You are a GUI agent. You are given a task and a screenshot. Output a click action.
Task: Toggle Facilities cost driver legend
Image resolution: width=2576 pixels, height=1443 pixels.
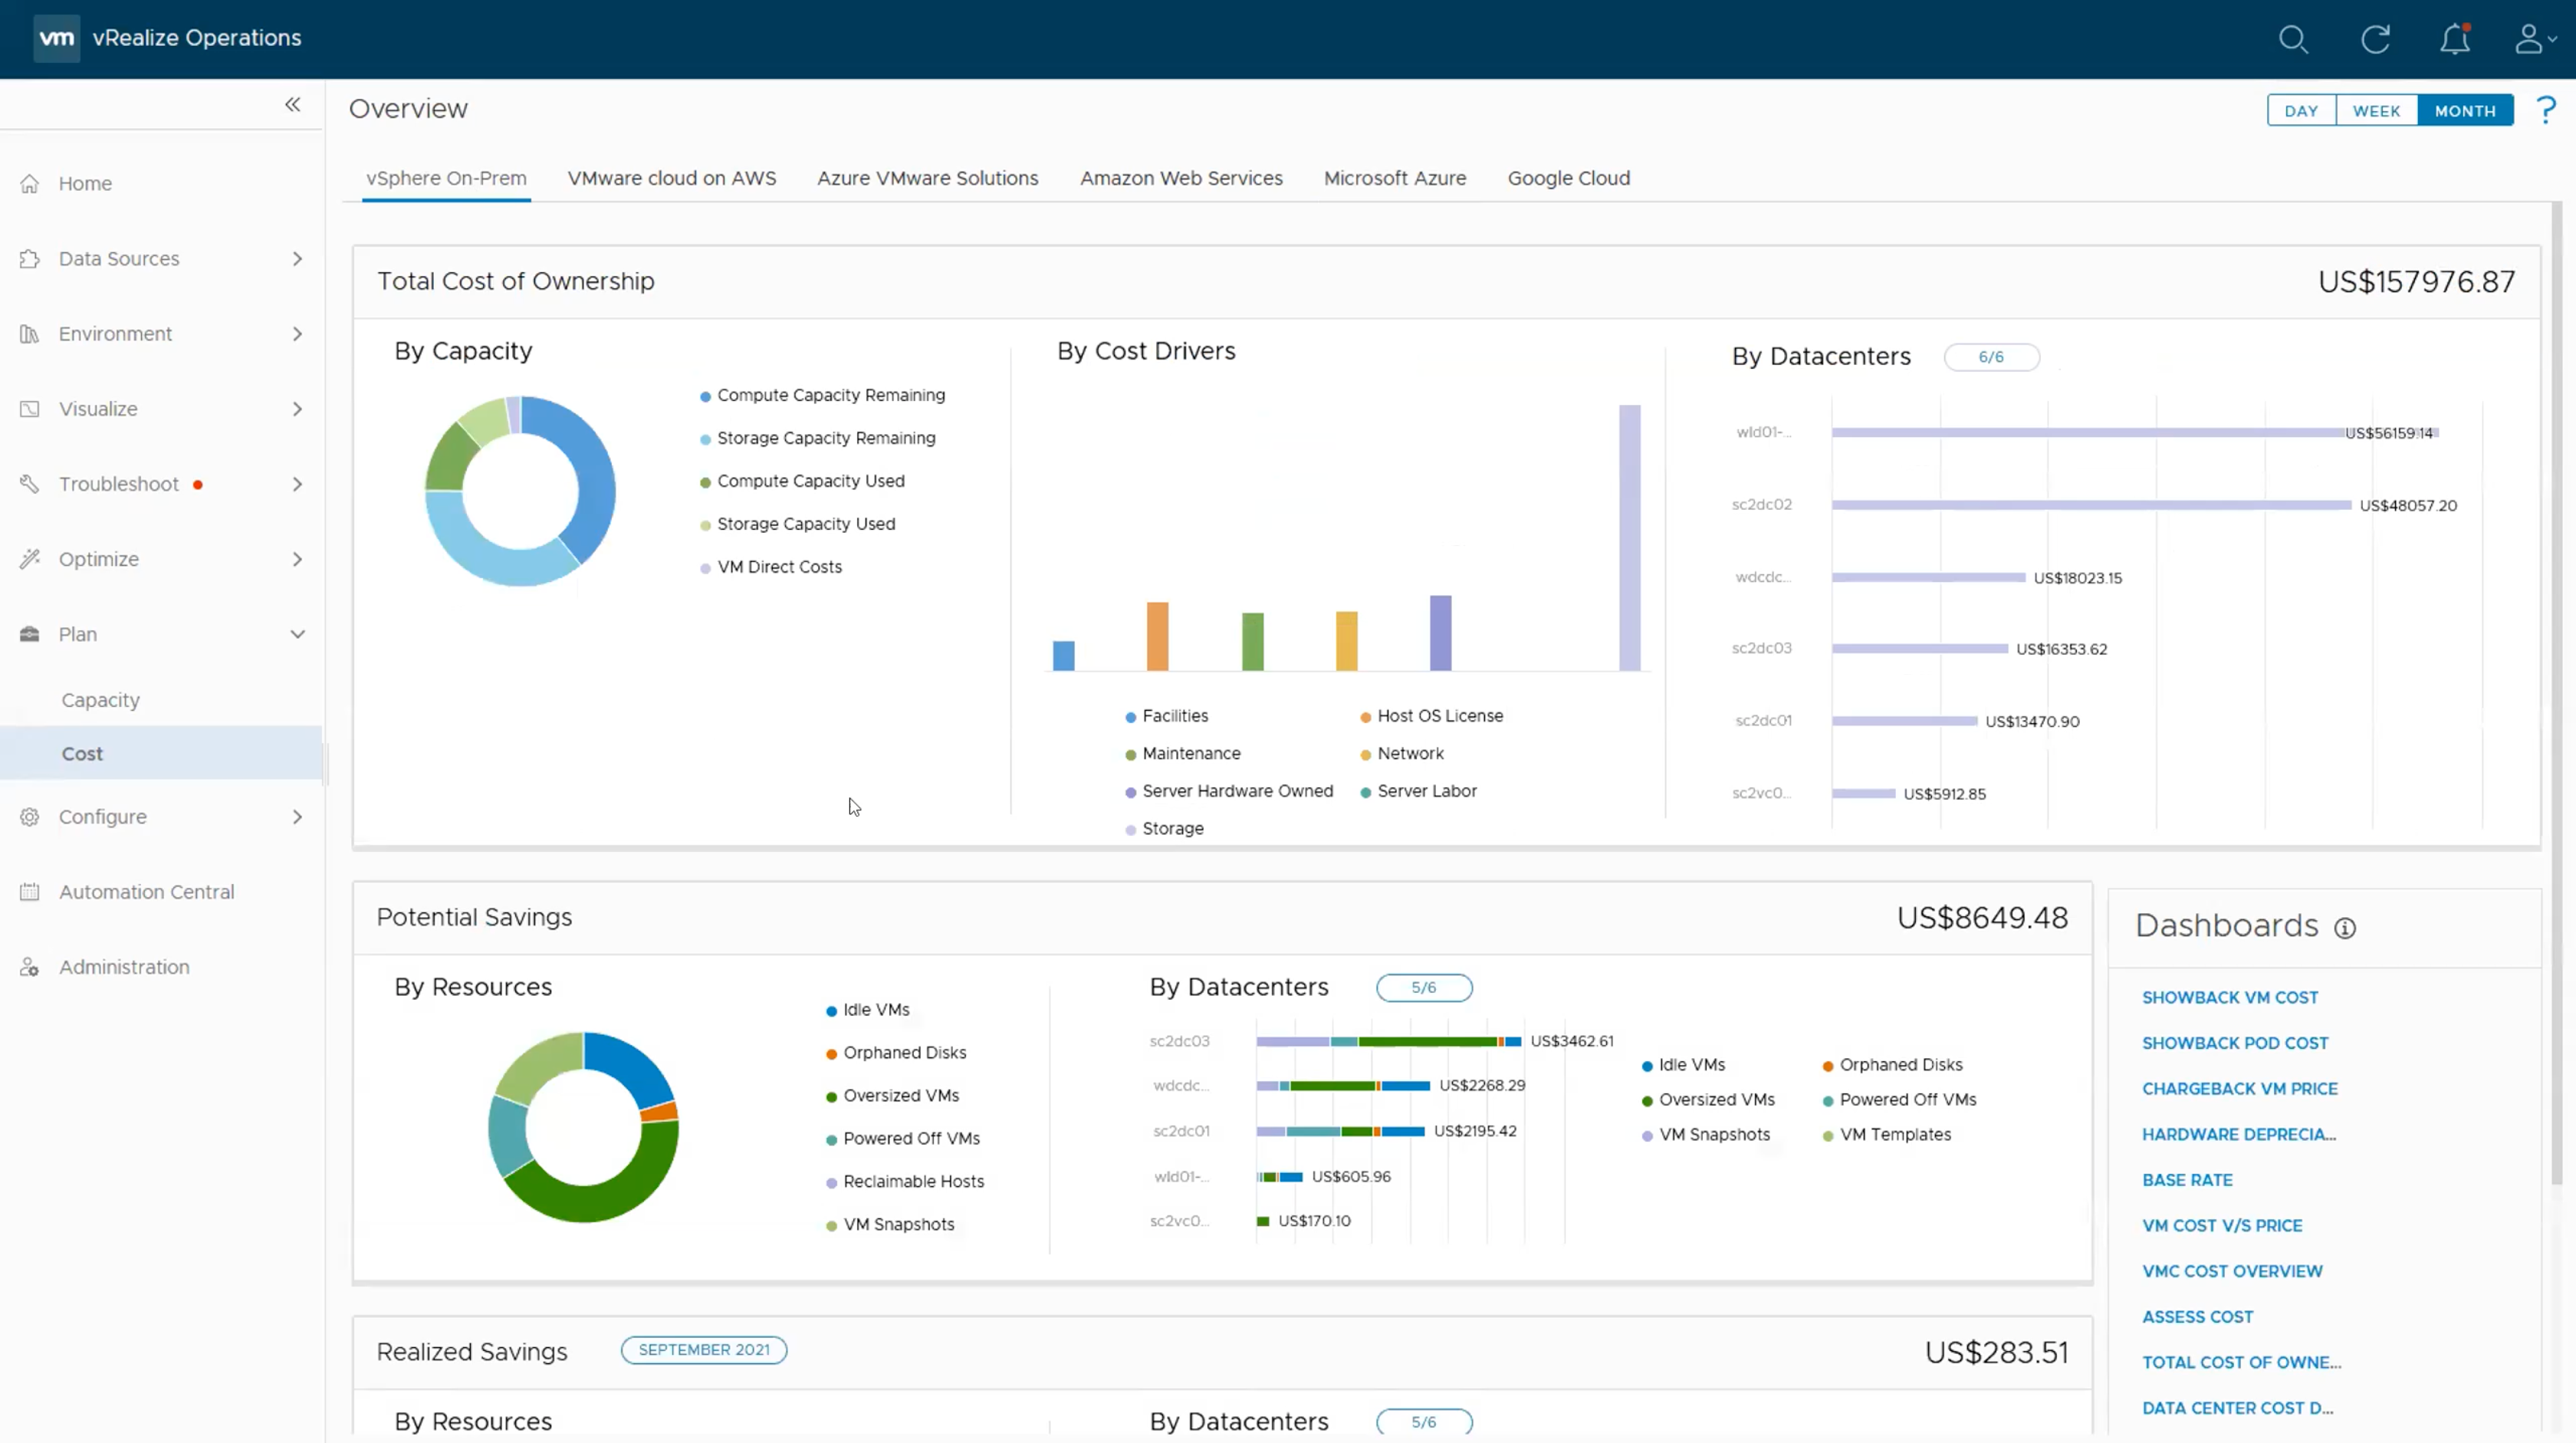(x=1166, y=716)
